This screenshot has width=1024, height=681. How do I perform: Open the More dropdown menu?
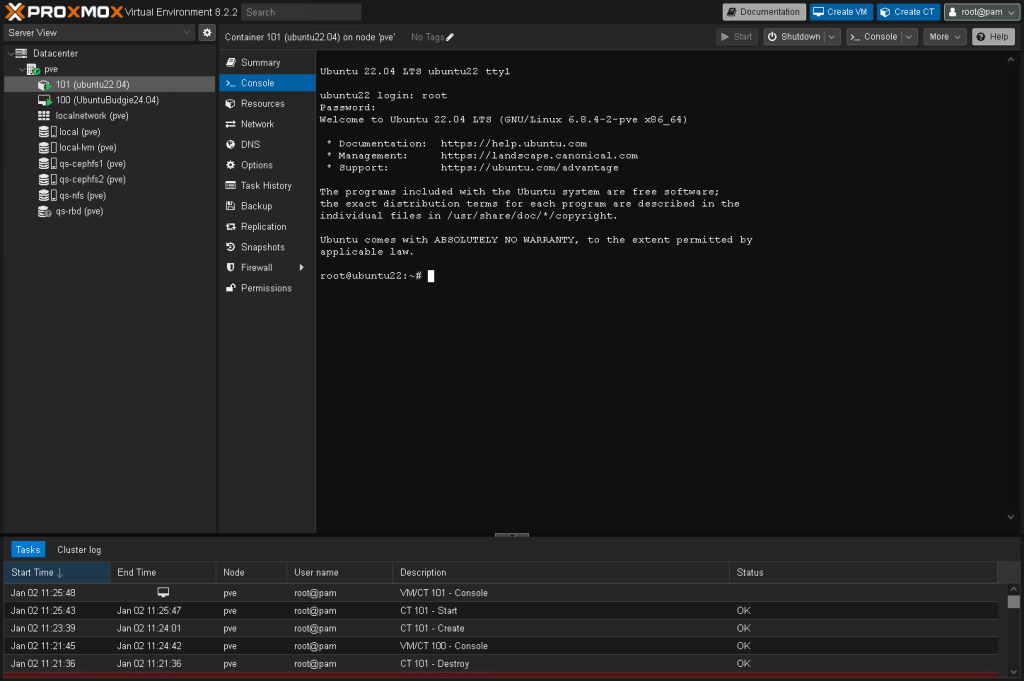click(944, 37)
